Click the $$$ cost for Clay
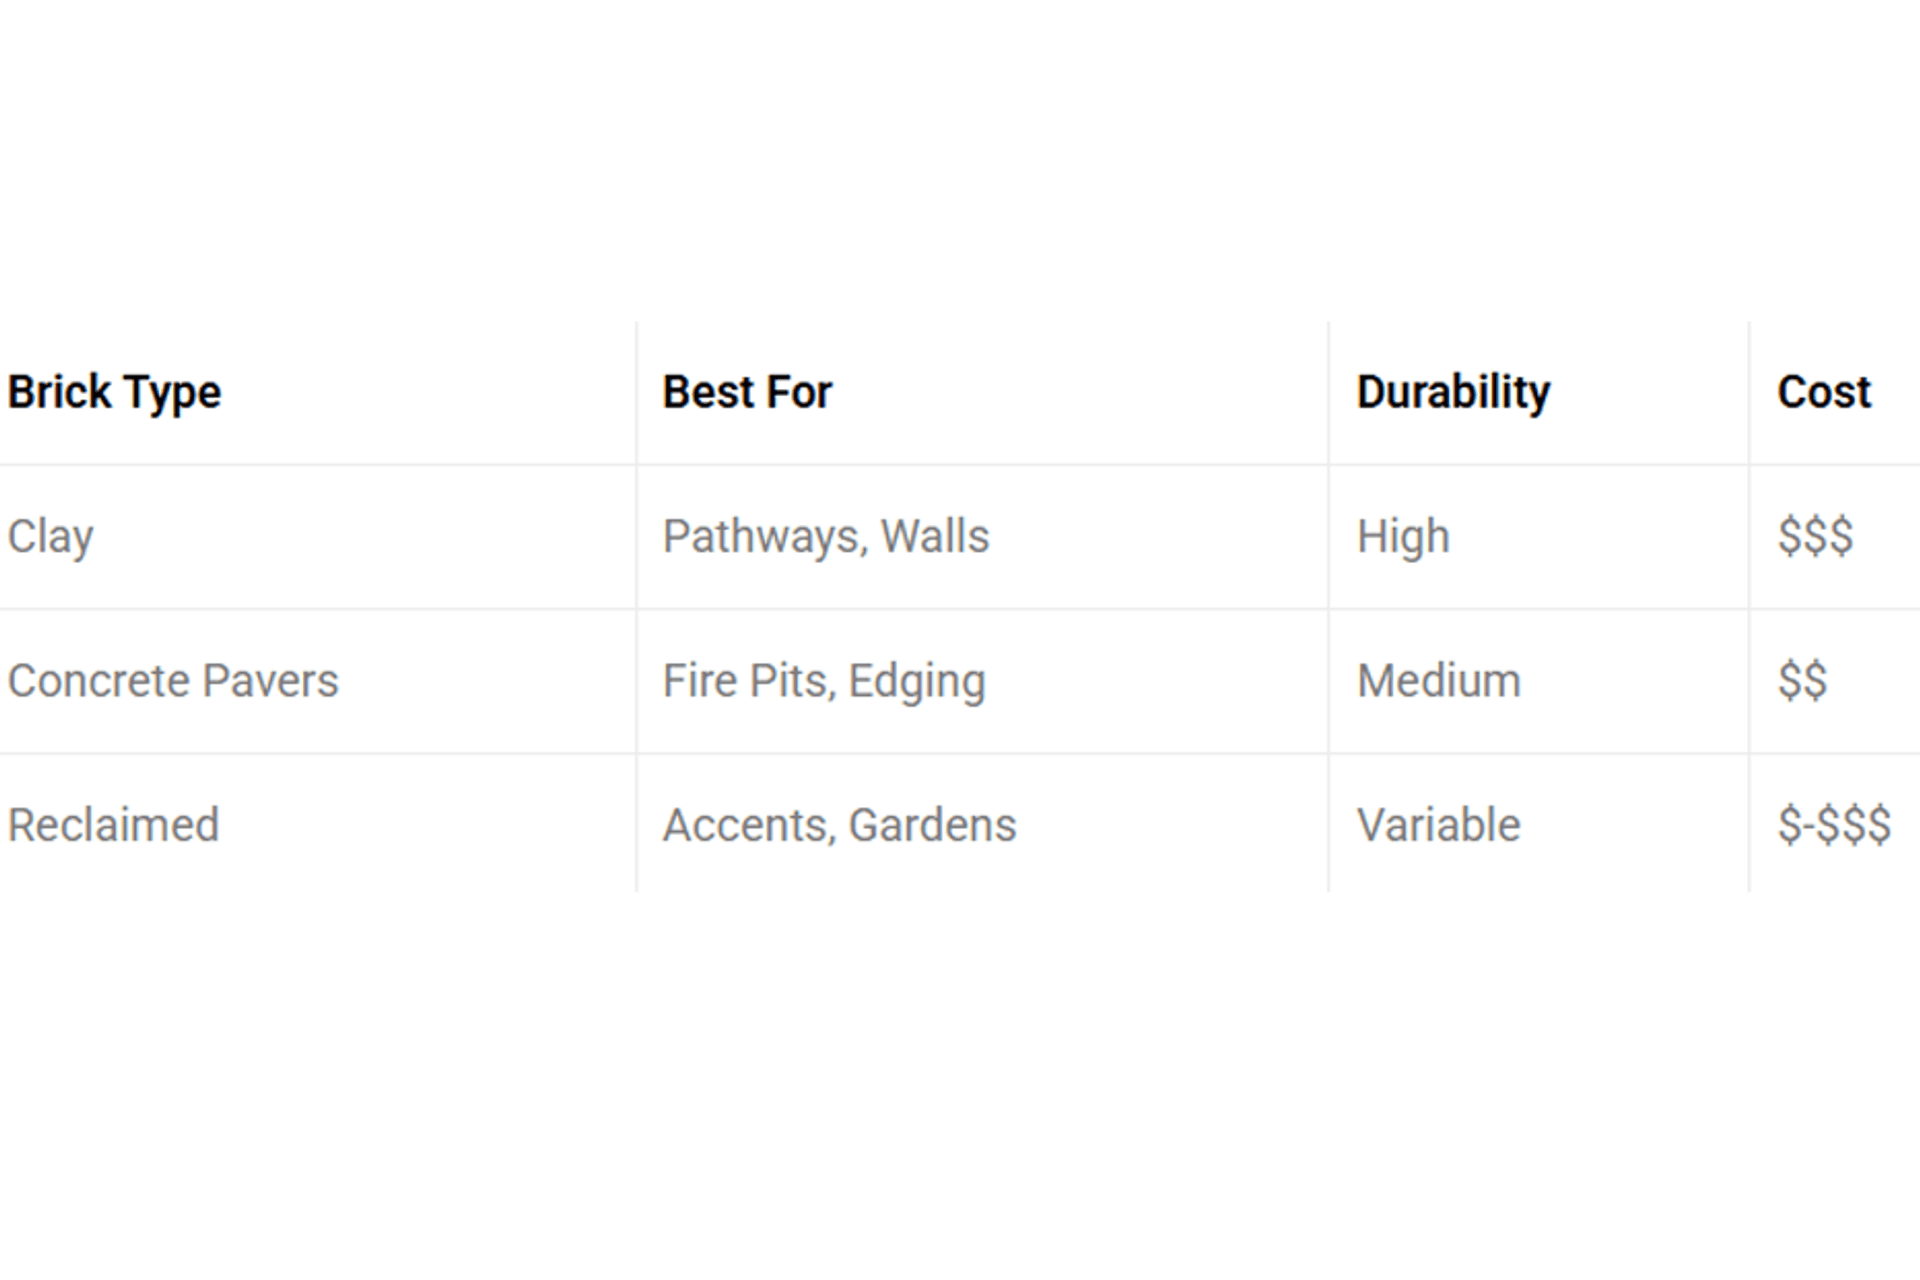Image resolution: width=1920 pixels, height=1280 pixels. tap(1815, 537)
